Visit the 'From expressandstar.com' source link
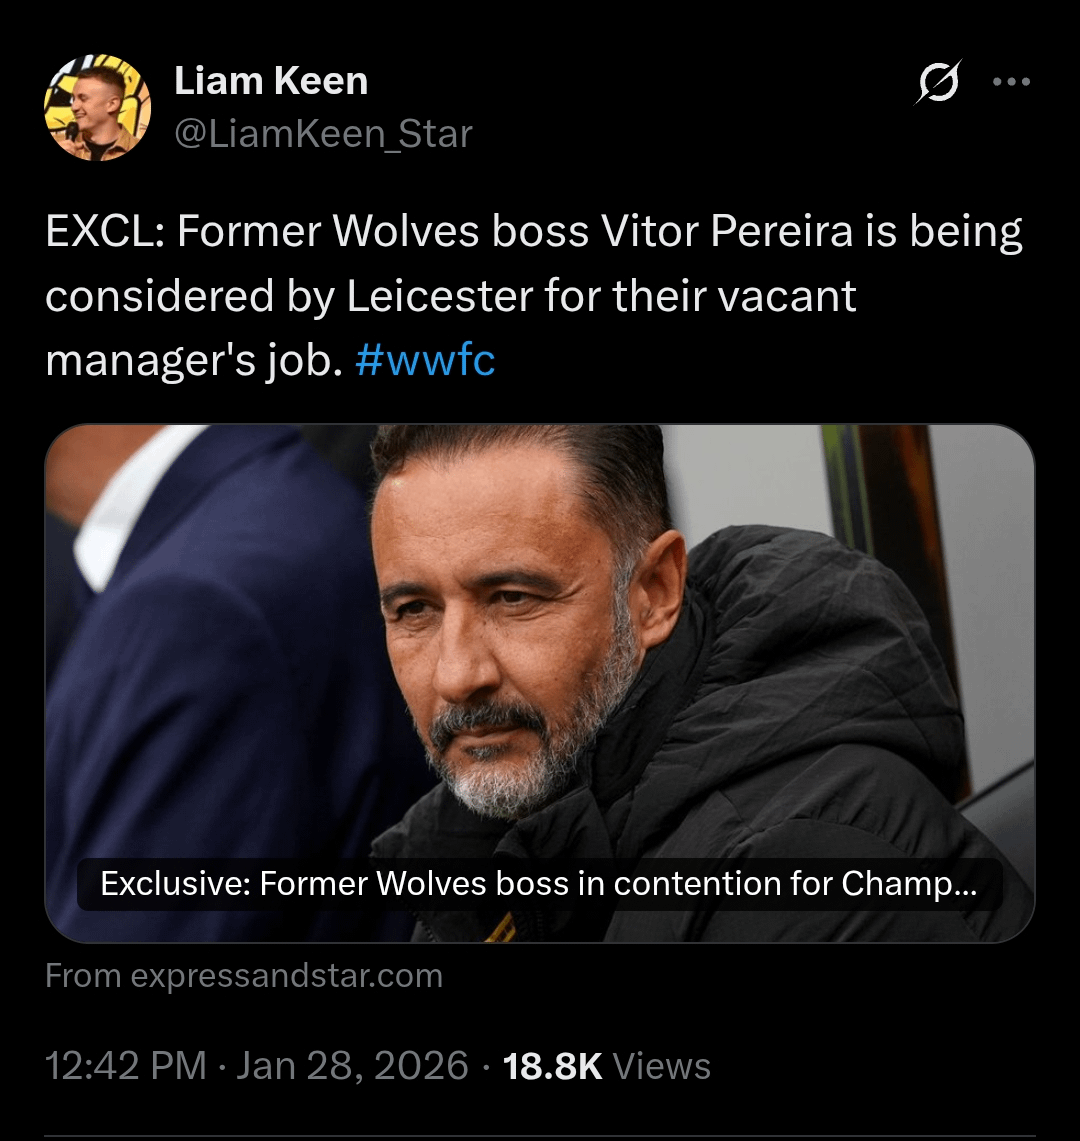Image resolution: width=1080 pixels, height=1141 pixels. coord(244,976)
